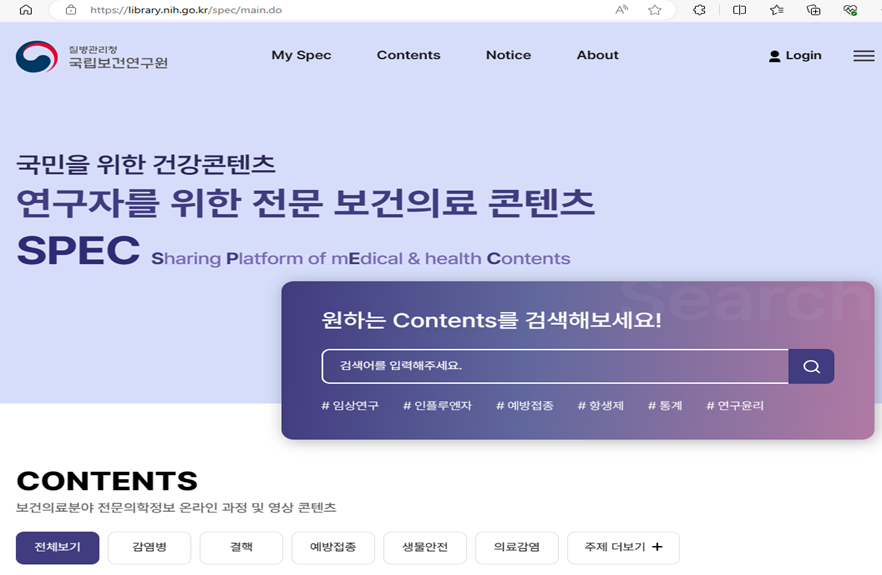This screenshot has height=575, width=882.
Task: Open the browser favorites list icon
Action: pyautogui.click(x=777, y=10)
